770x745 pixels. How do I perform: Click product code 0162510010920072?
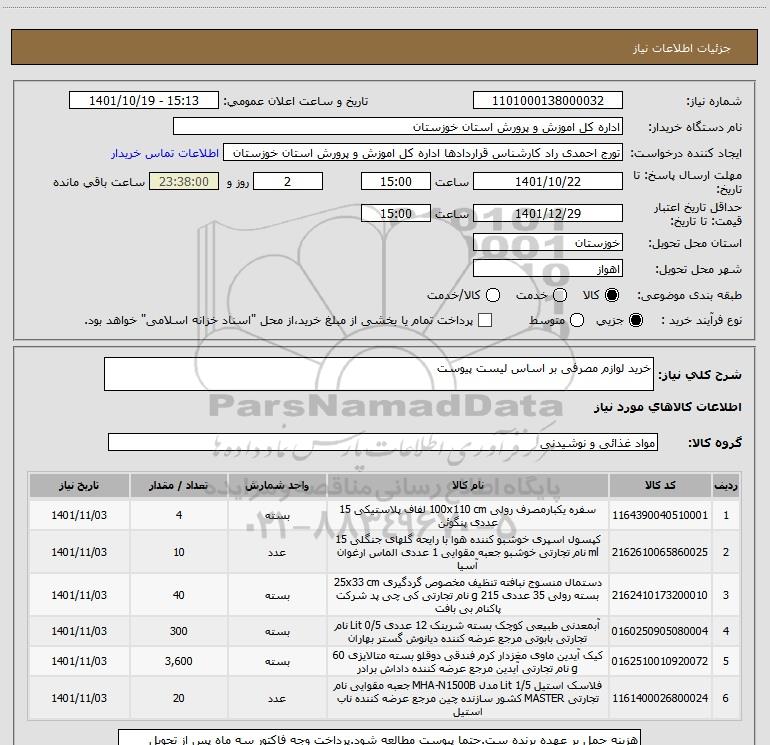pyautogui.click(x=660, y=661)
